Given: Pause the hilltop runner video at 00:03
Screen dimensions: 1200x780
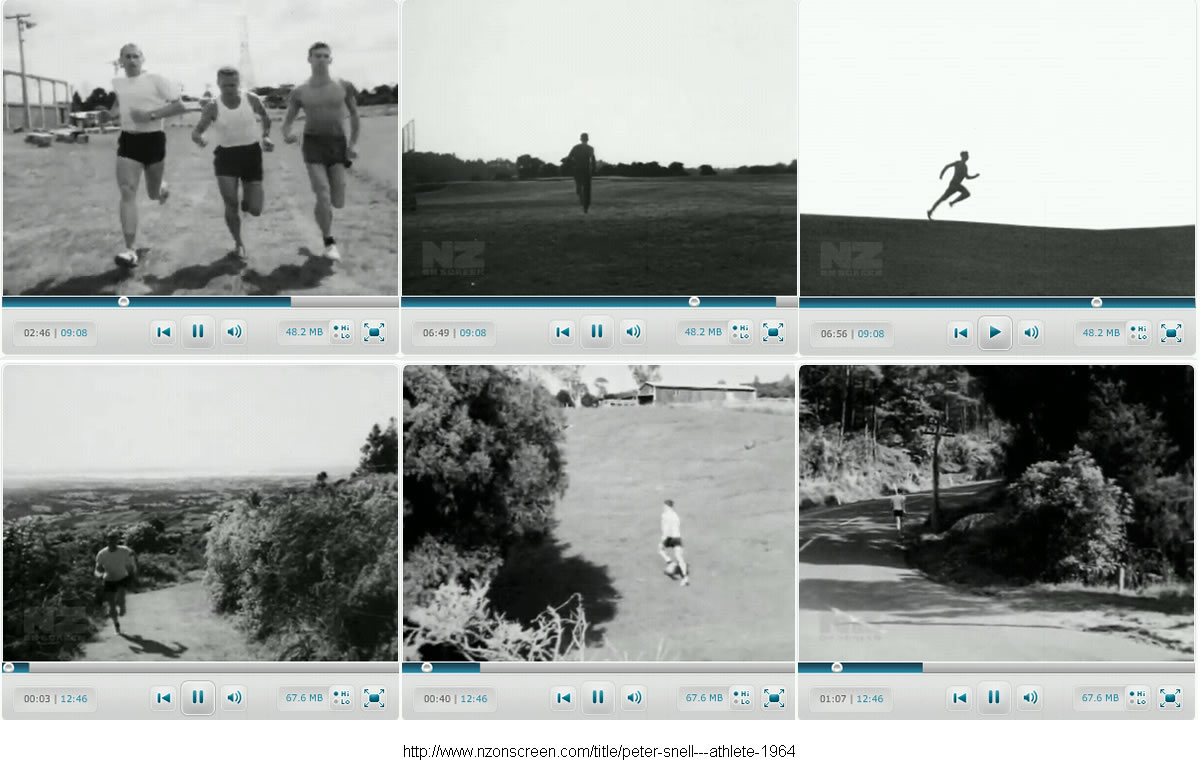Looking at the screenshot, I should click(197, 698).
